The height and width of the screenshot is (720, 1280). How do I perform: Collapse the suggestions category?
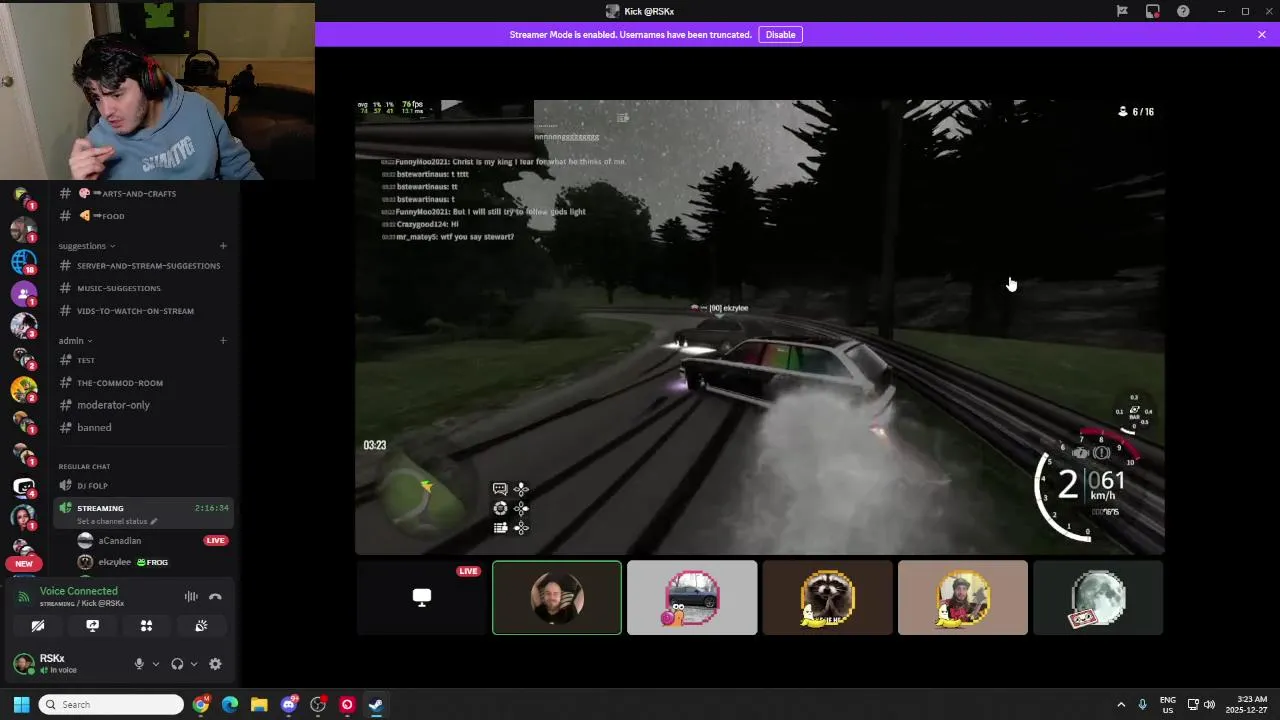click(x=87, y=246)
